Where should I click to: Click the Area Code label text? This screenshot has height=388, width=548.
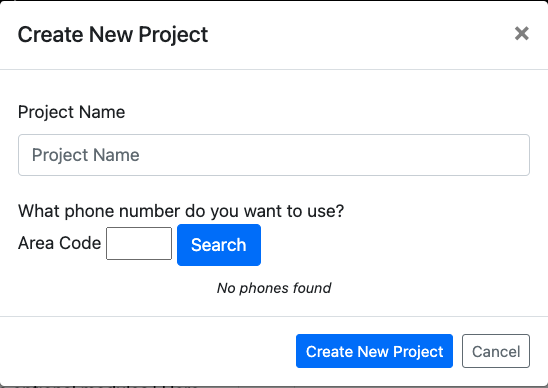[x=59, y=243]
